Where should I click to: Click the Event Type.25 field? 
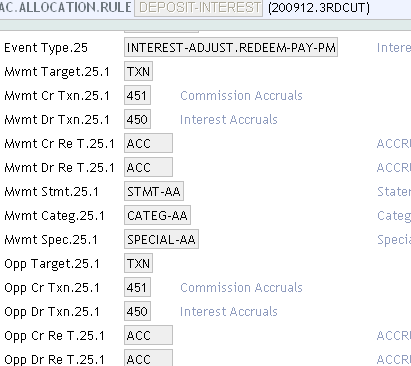click(231, 47)
